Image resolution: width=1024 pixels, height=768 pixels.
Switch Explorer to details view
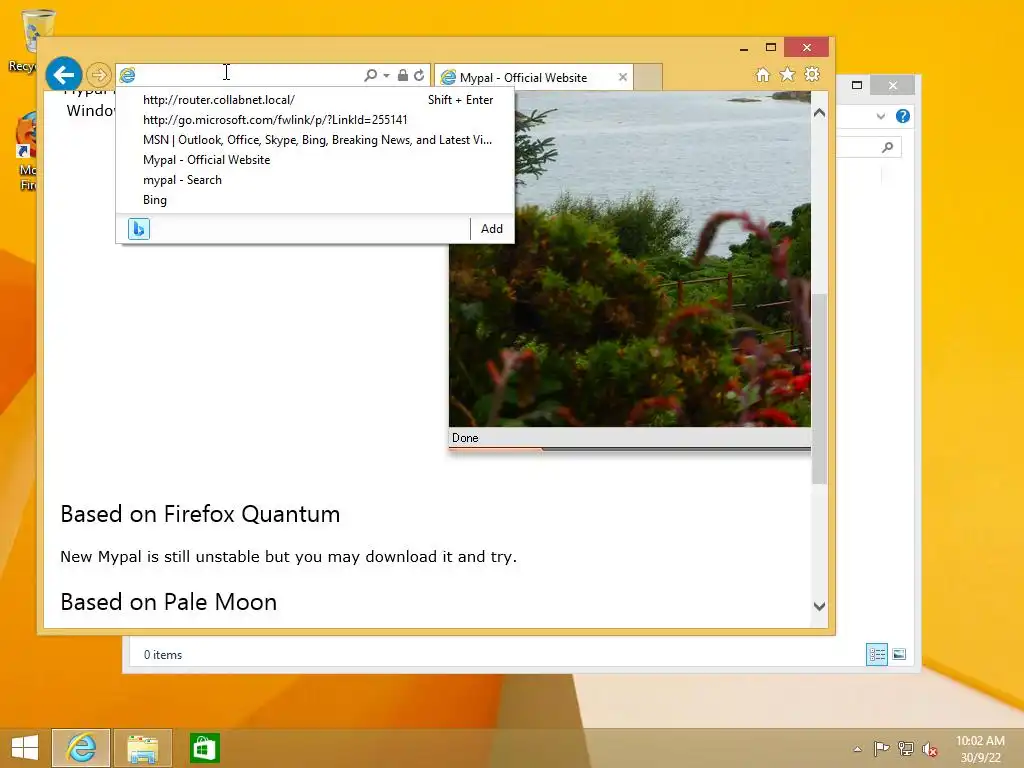coord(876,654)
